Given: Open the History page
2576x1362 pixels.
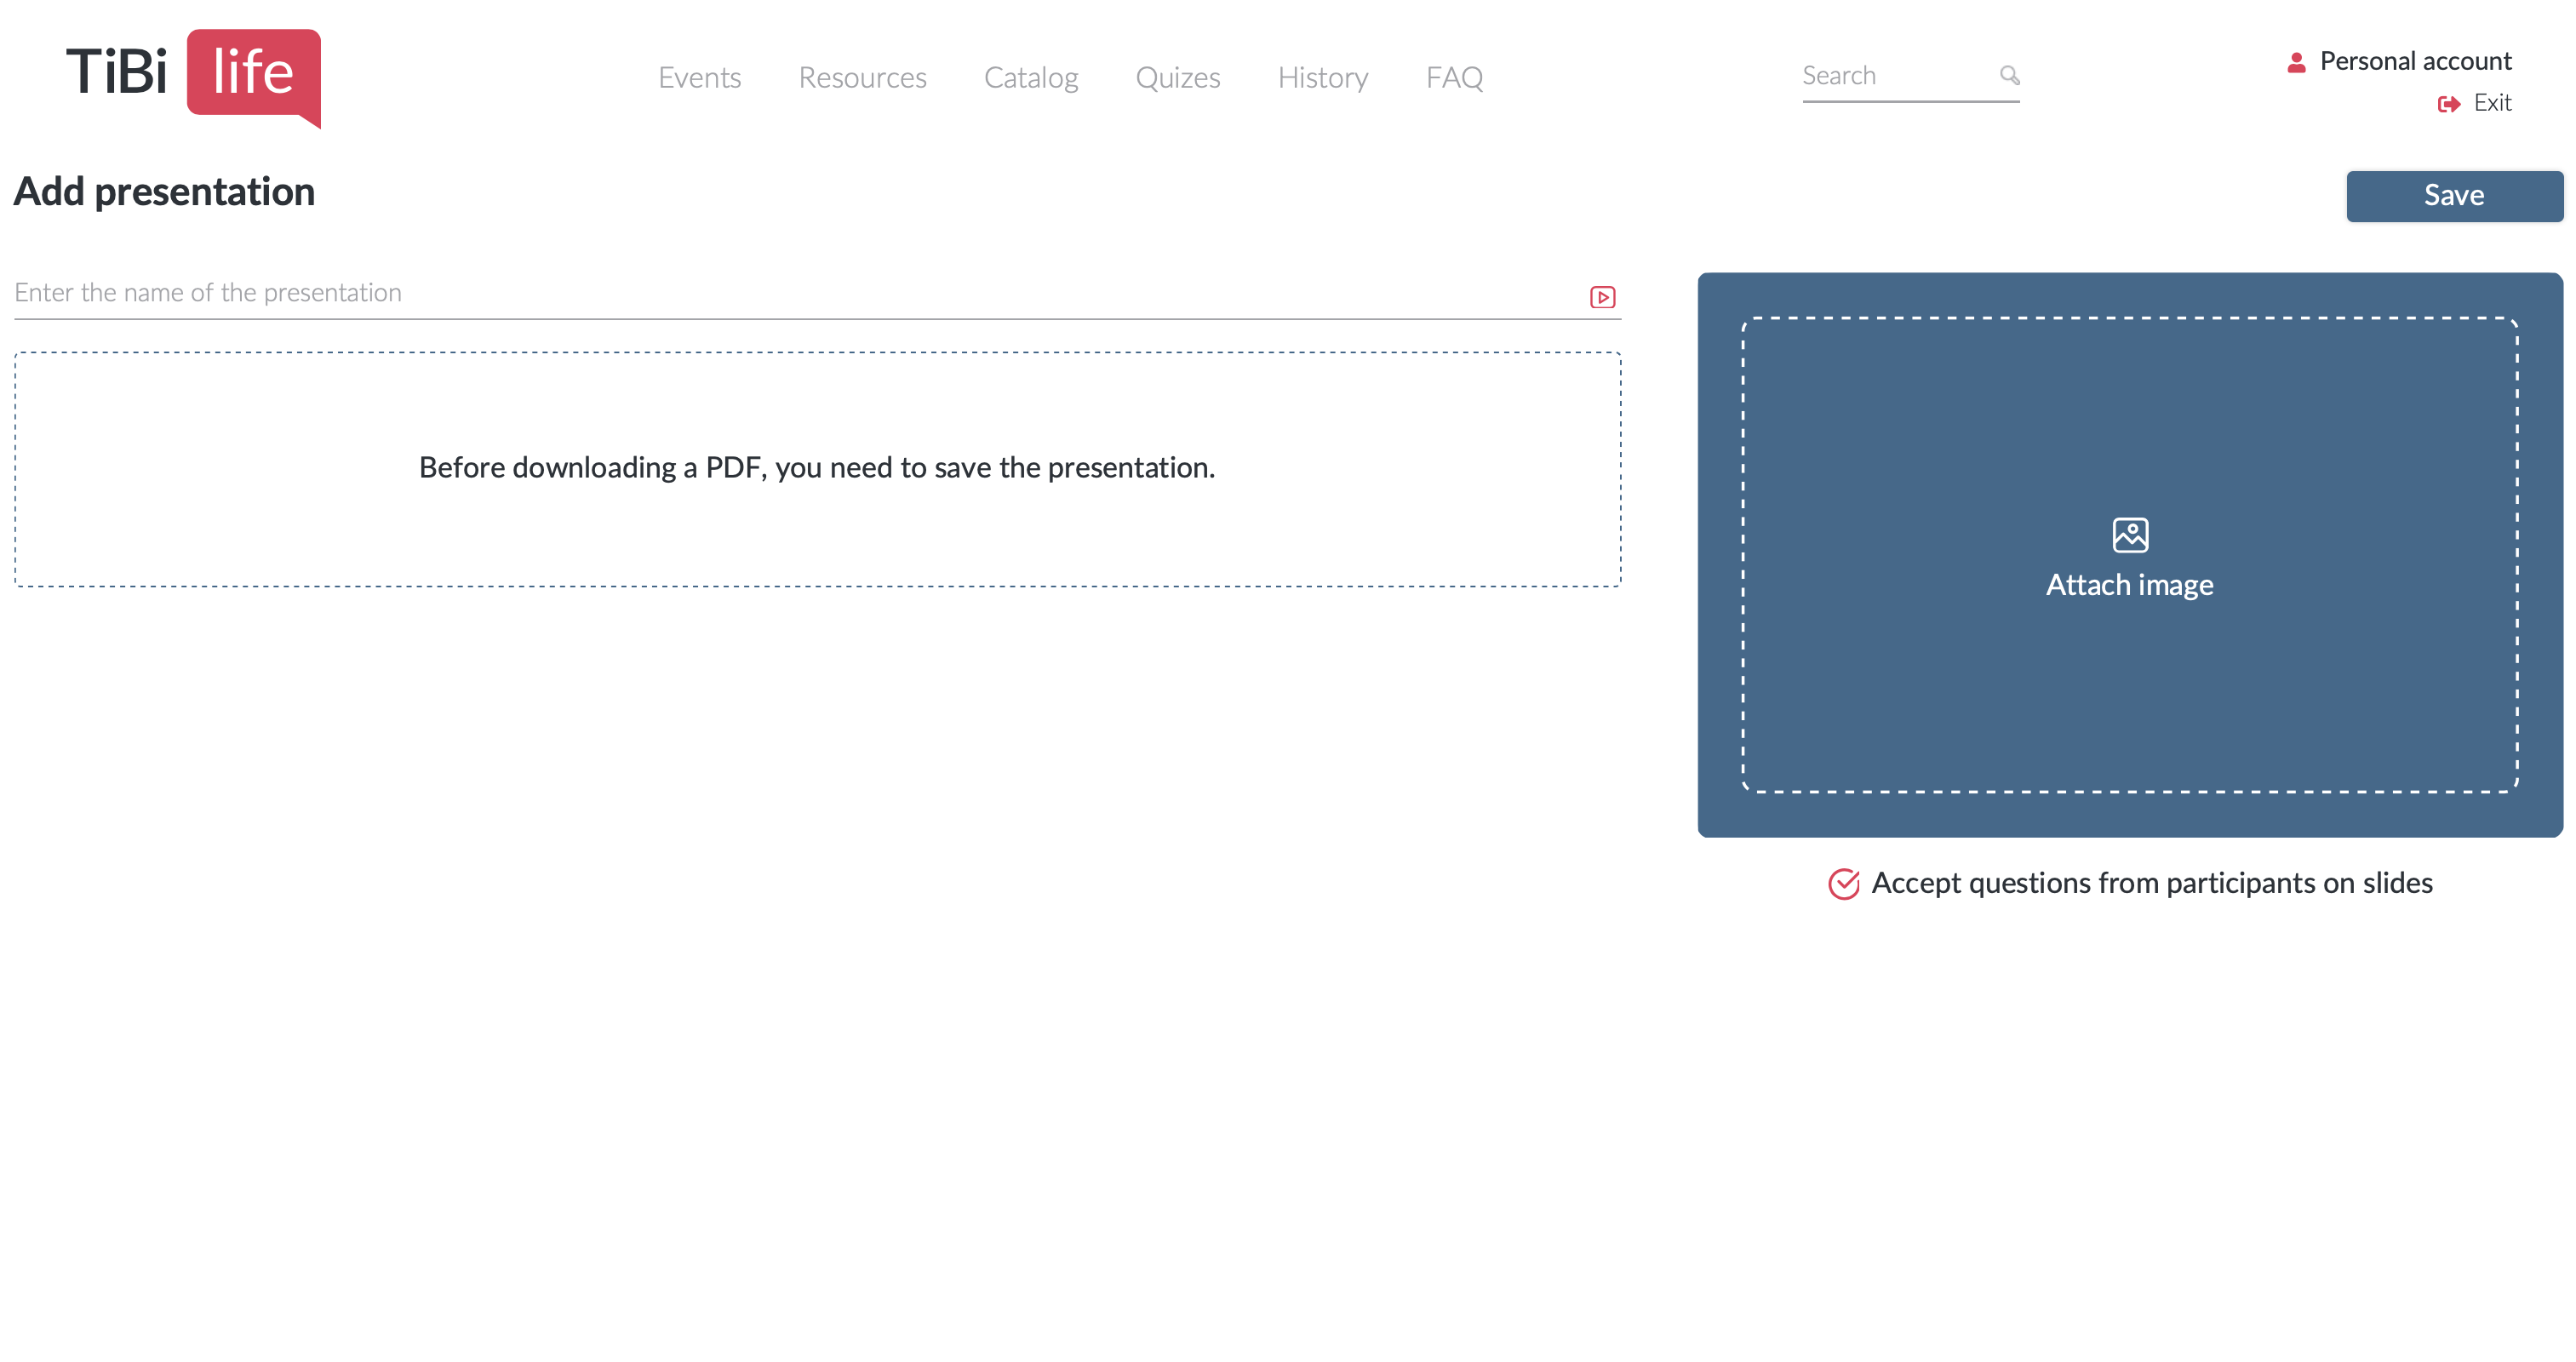Looking at the screenshot, I should coord(1322,77).
